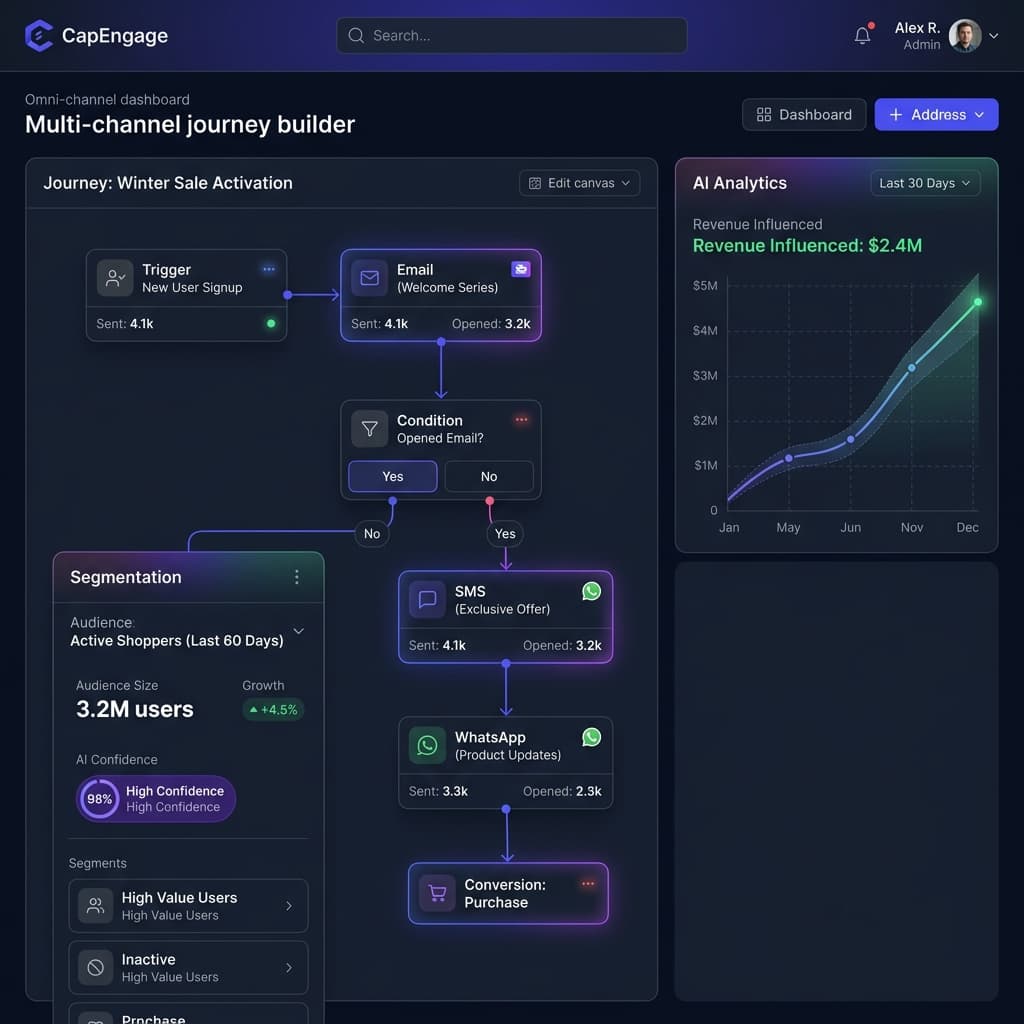Select the Yes branch in Condition

pos(392,477)
